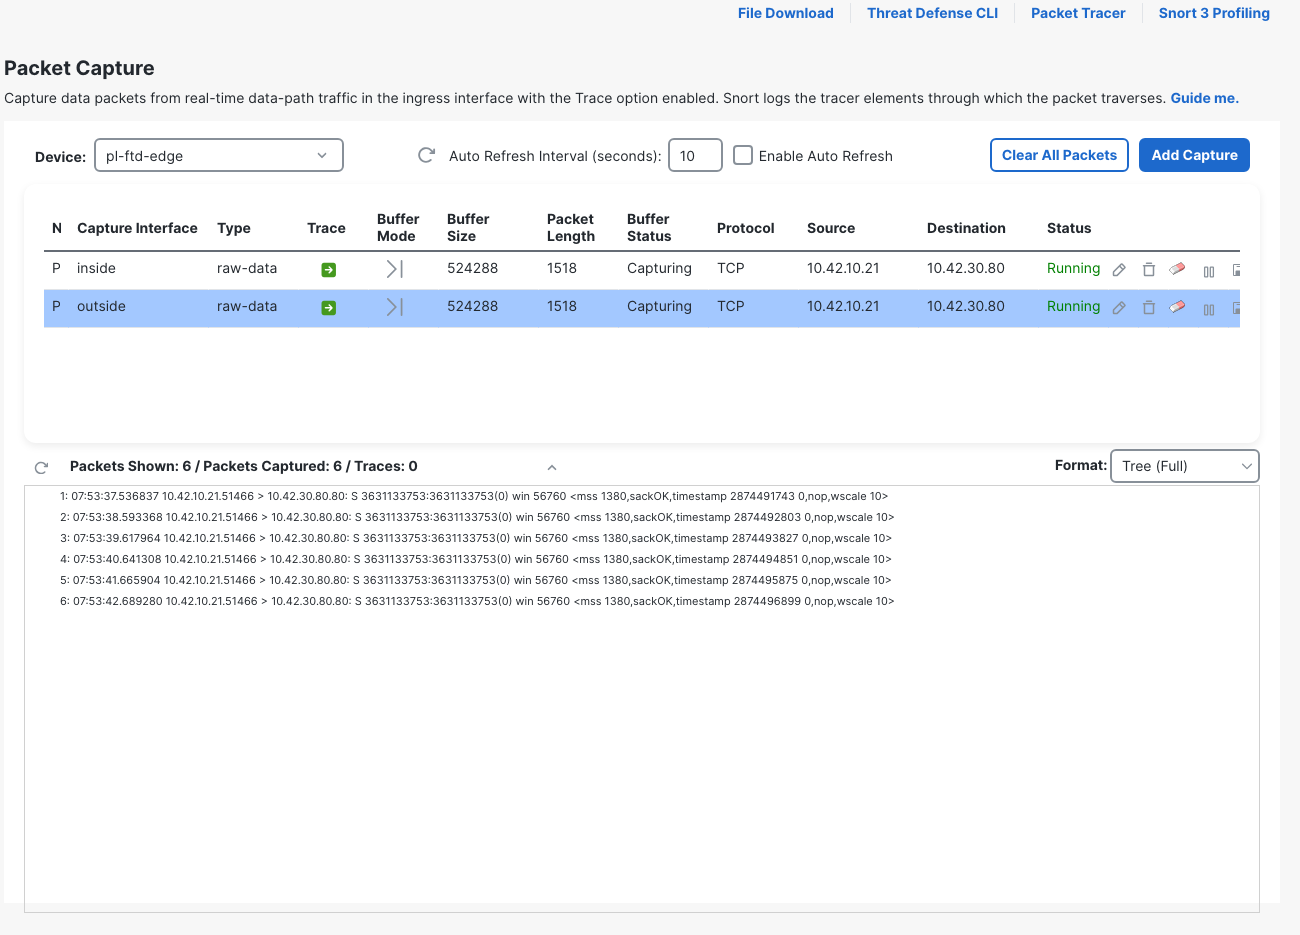Viewport: 1300px width, 935px height.
Task: Enable Auto Refresh checkbox
Action: point(743,155)
